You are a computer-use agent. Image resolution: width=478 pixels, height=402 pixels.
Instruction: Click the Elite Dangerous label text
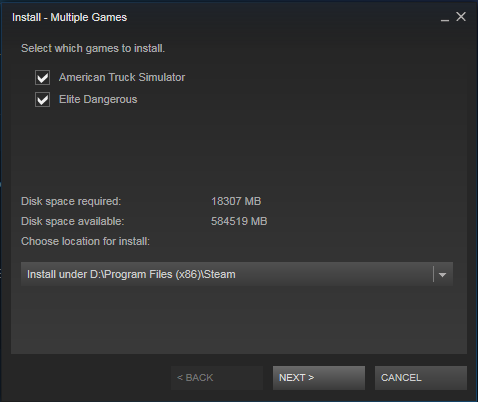[98, 99]
